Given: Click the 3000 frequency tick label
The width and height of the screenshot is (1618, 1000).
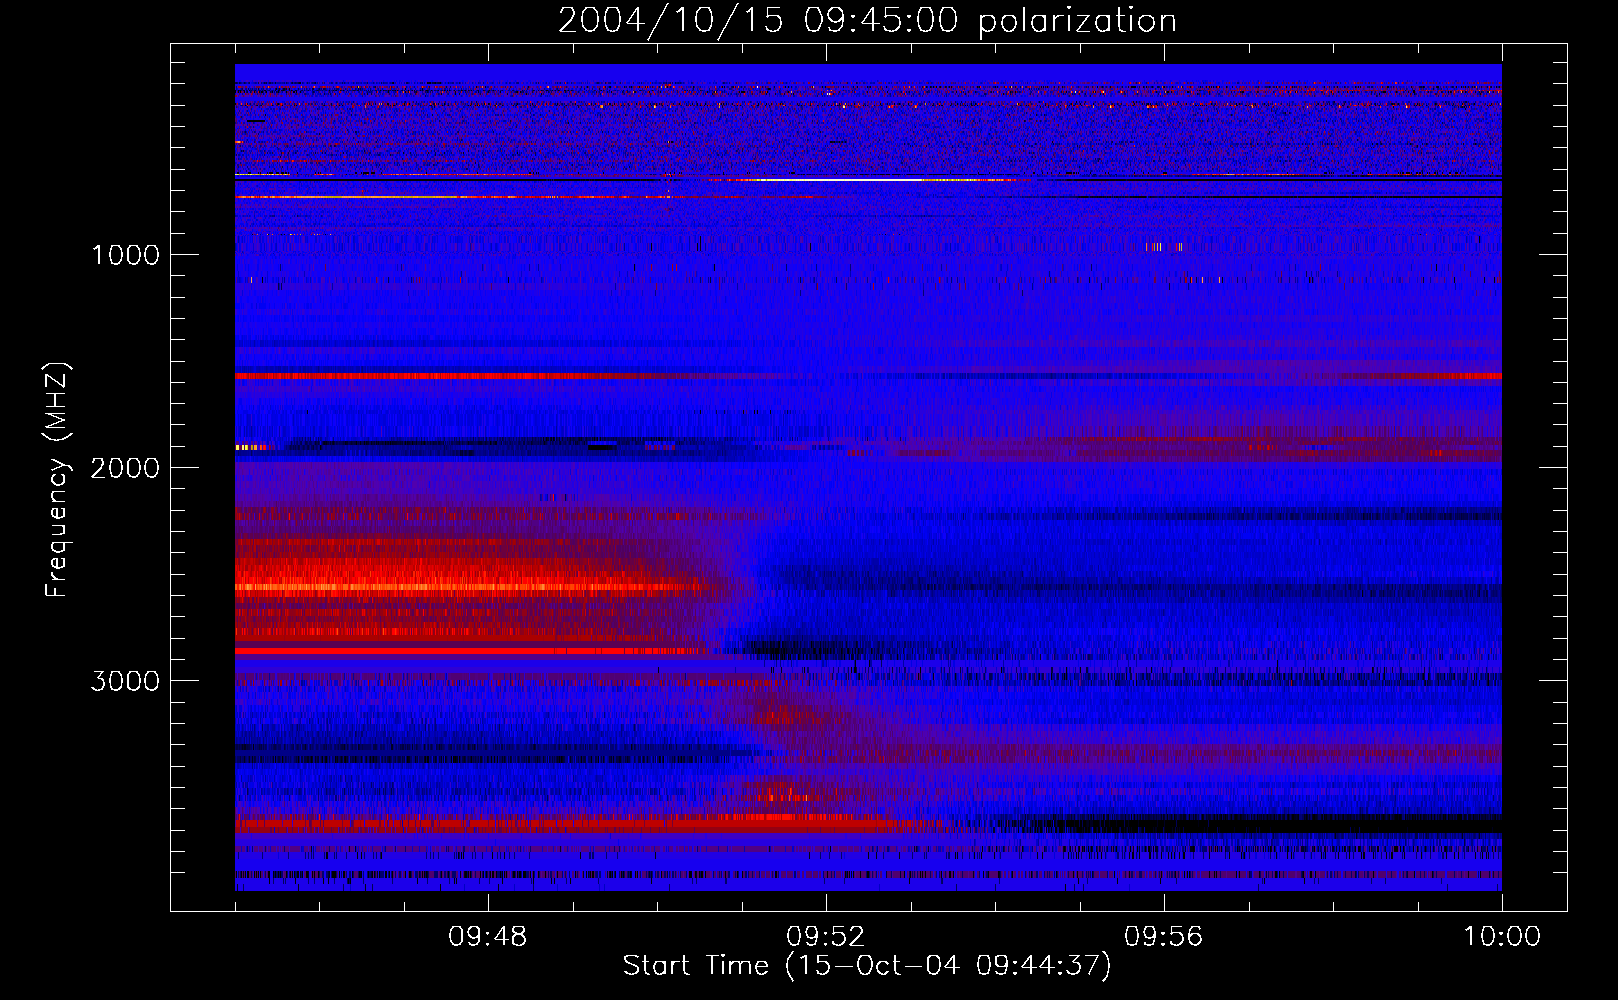Looking at the screenshot, I should pyautogui.click(x=125, y=681).
